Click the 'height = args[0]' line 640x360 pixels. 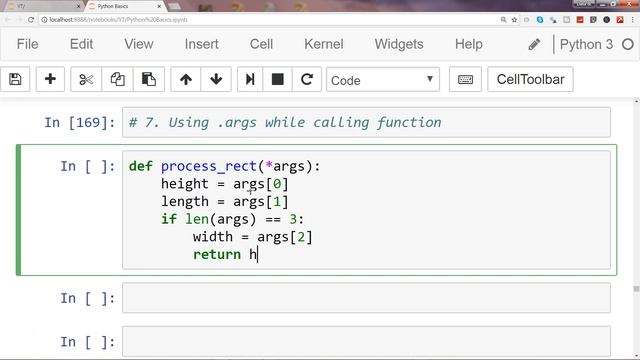coord(224,184)
